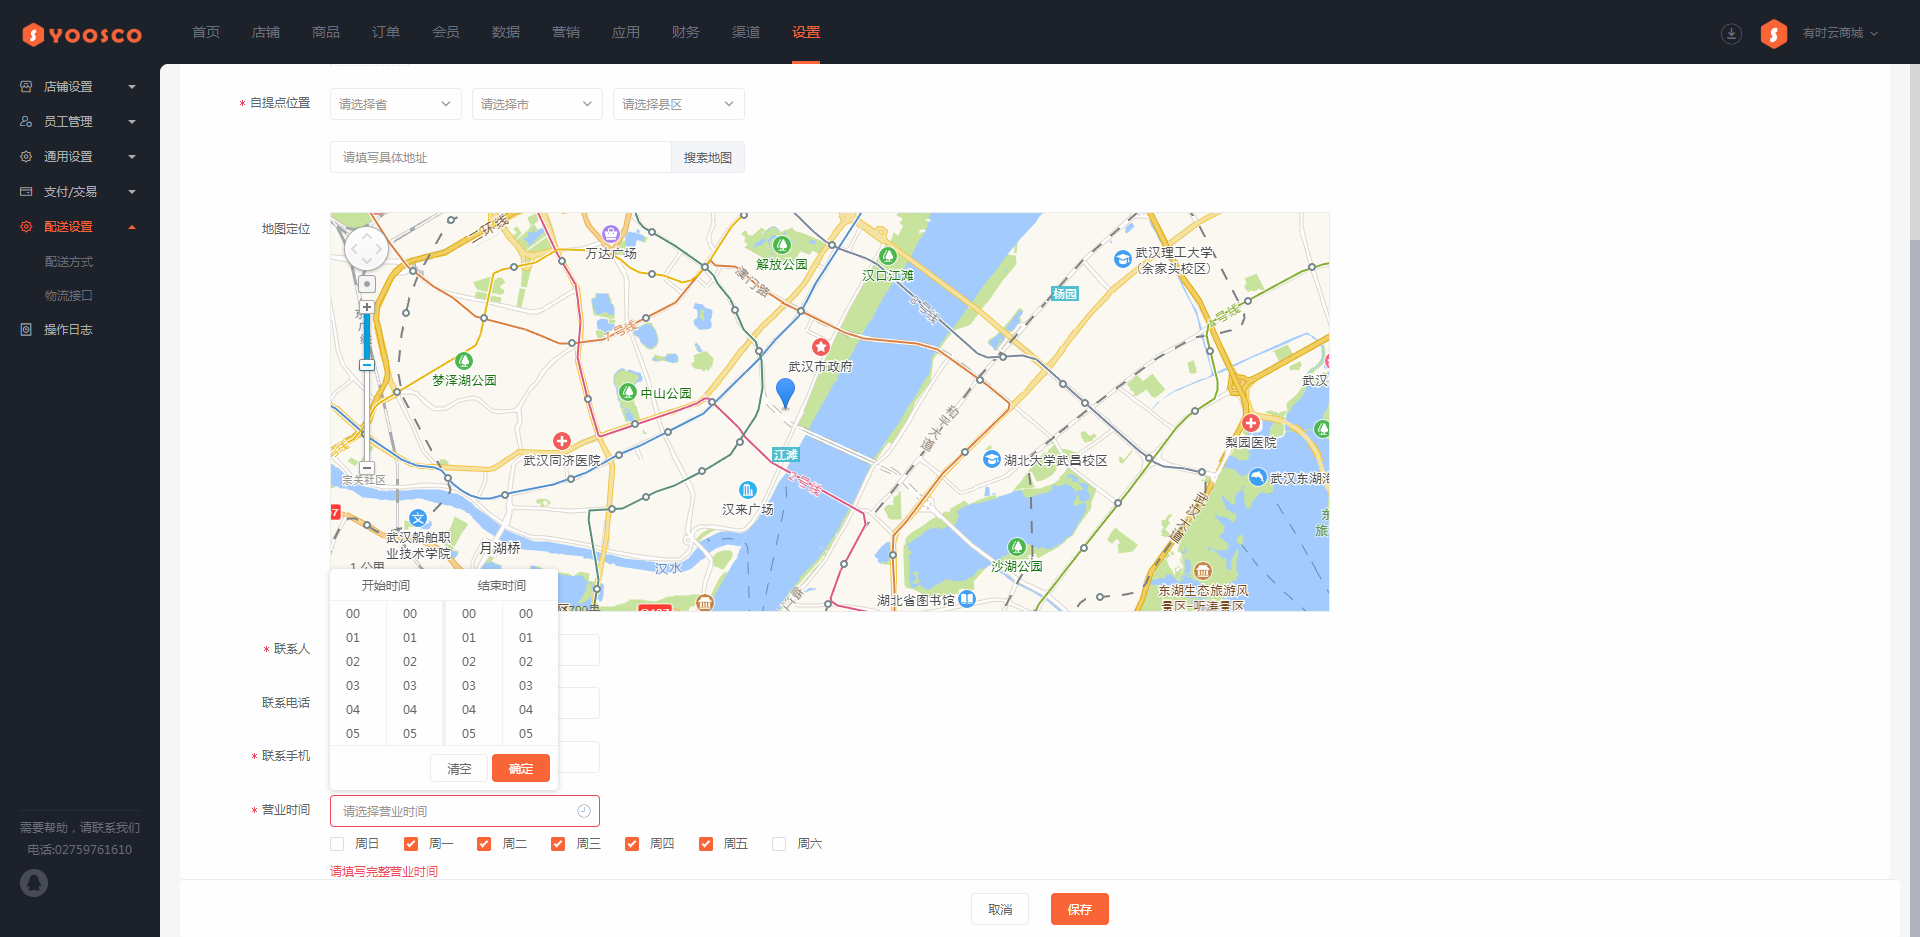Image resolution: width=1920 pixels, height=937 pixels.
Task: Click the 湖北省图书馆 marker icon
Action: tap(967, 599)
